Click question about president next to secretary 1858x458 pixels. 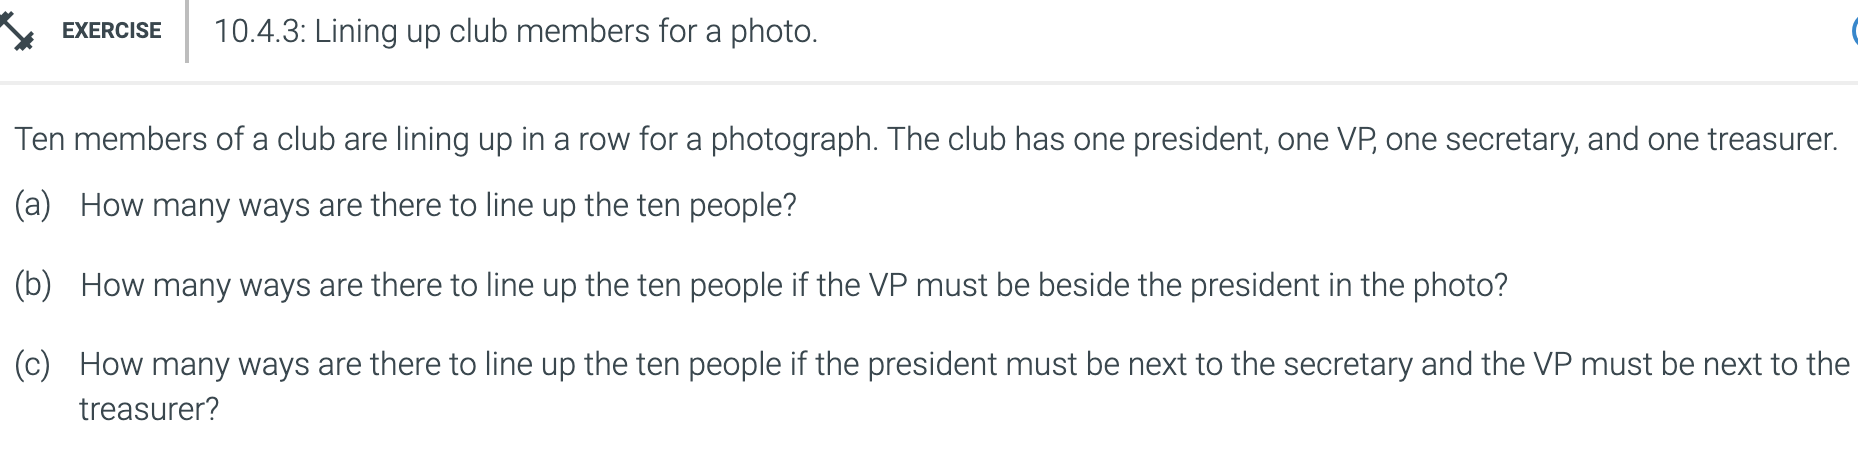[x=964, y=386]
